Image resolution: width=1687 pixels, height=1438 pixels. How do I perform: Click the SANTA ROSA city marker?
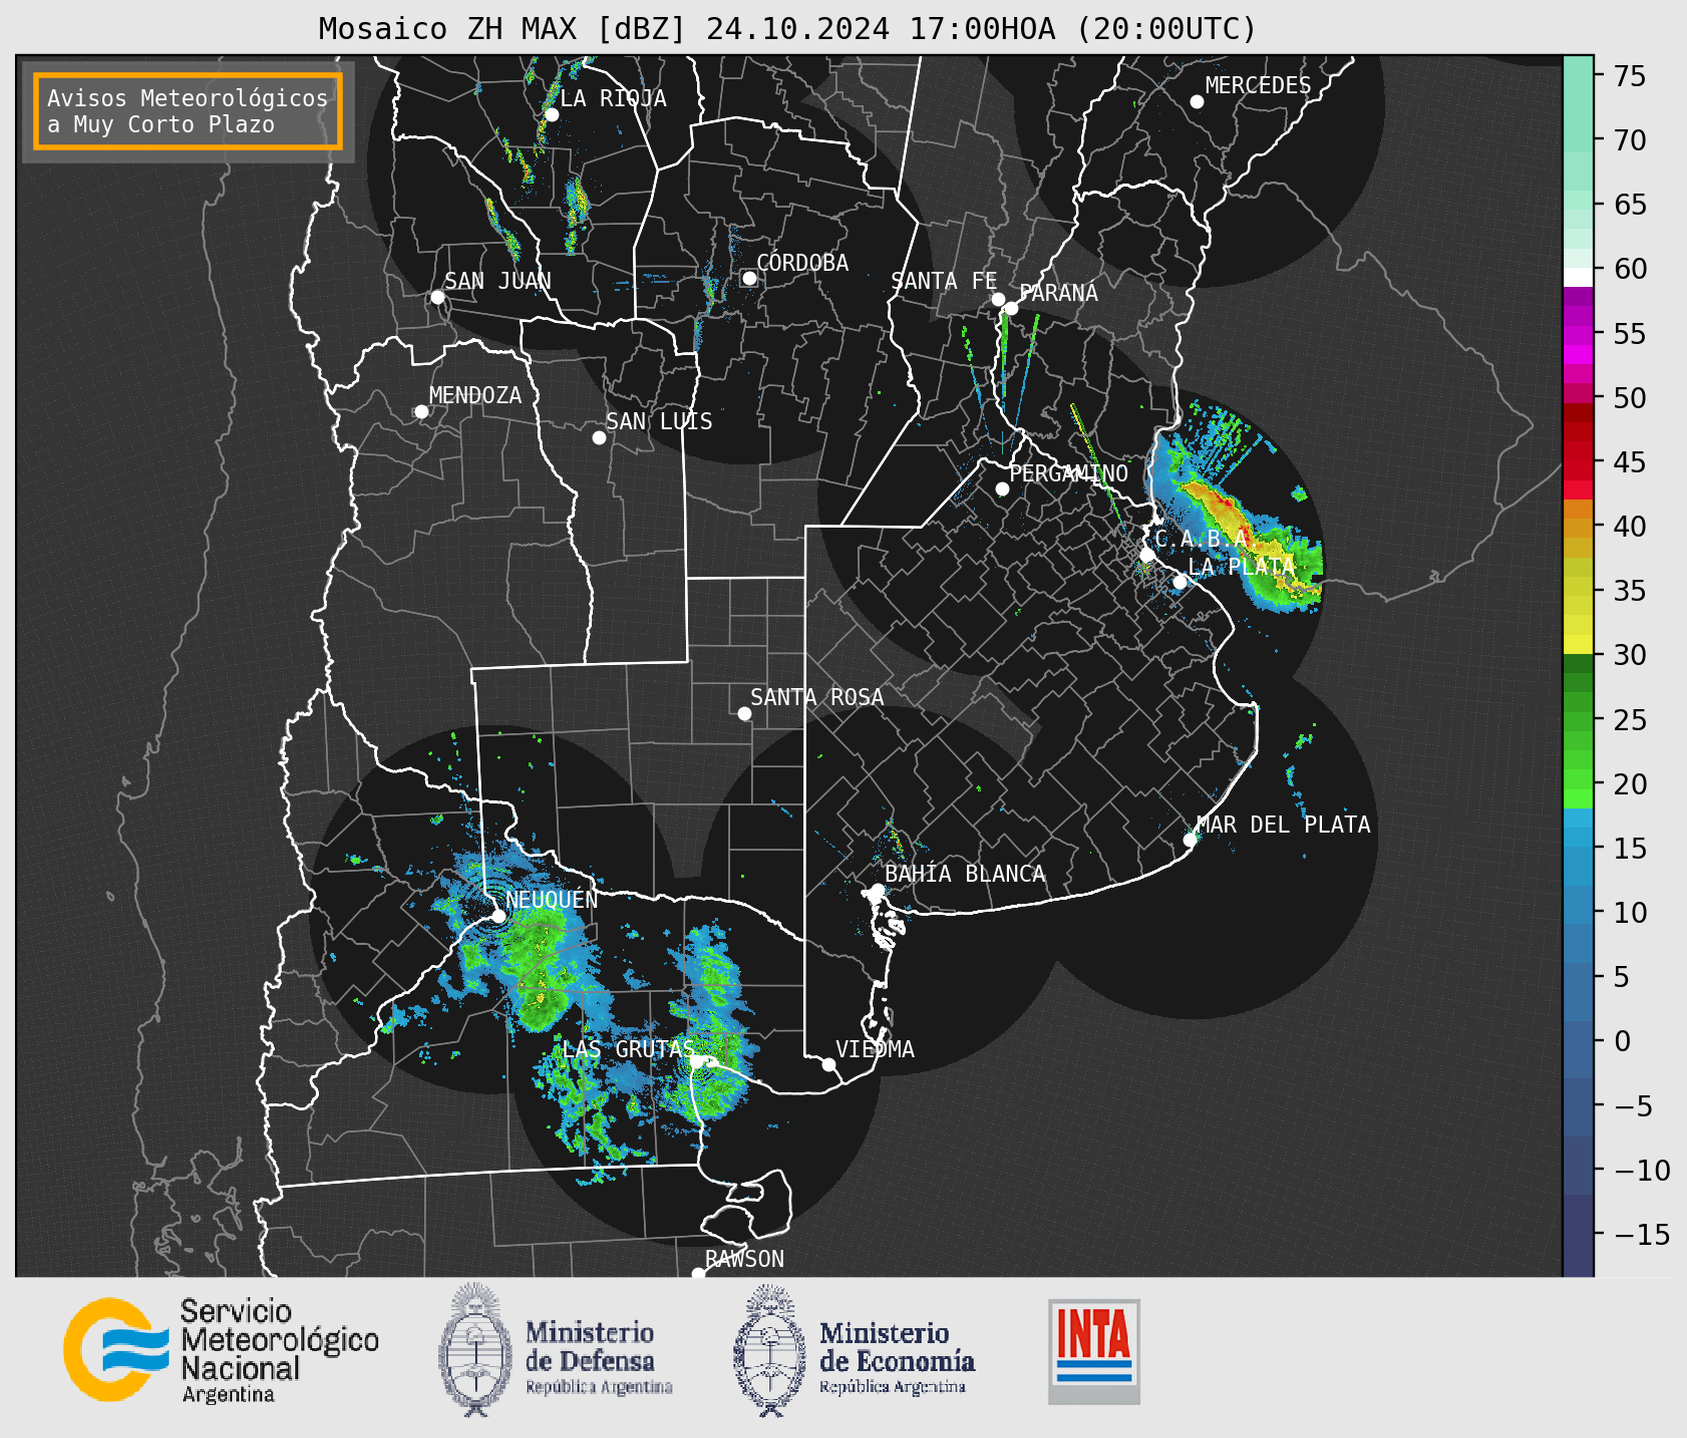pyautogui.click(x=744, y=713)
